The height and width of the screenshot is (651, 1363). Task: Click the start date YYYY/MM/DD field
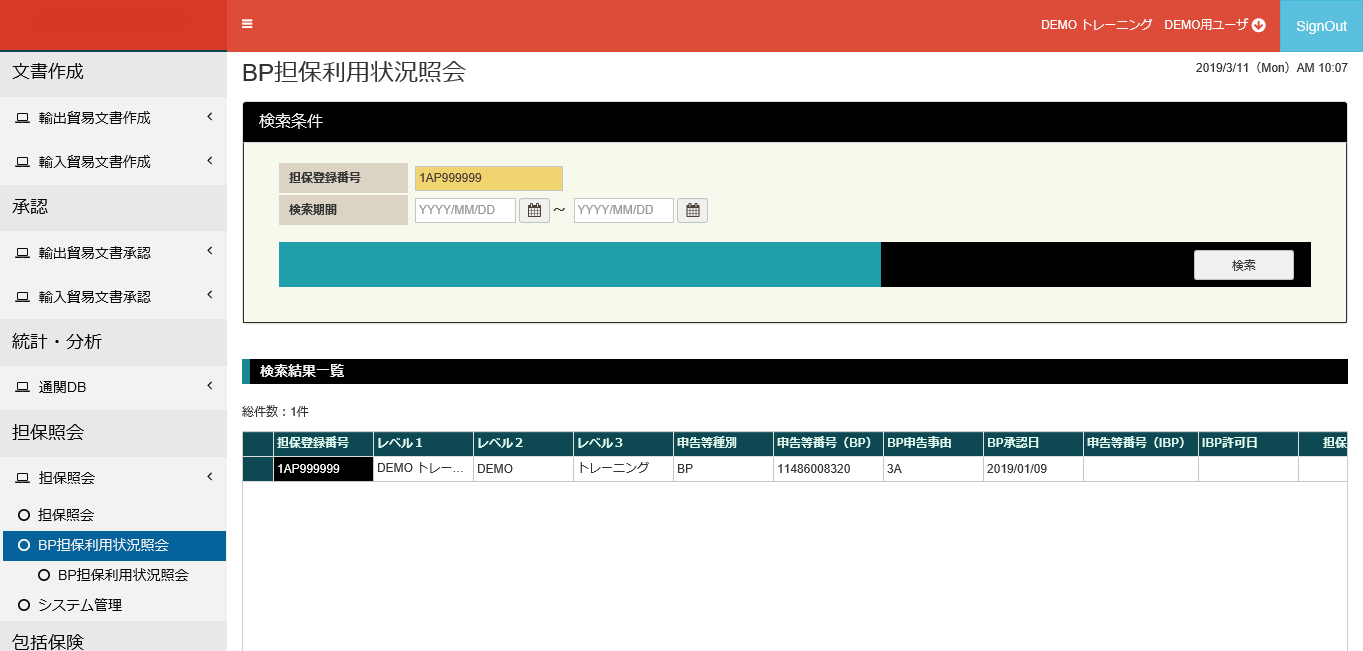tap(465, 210)
